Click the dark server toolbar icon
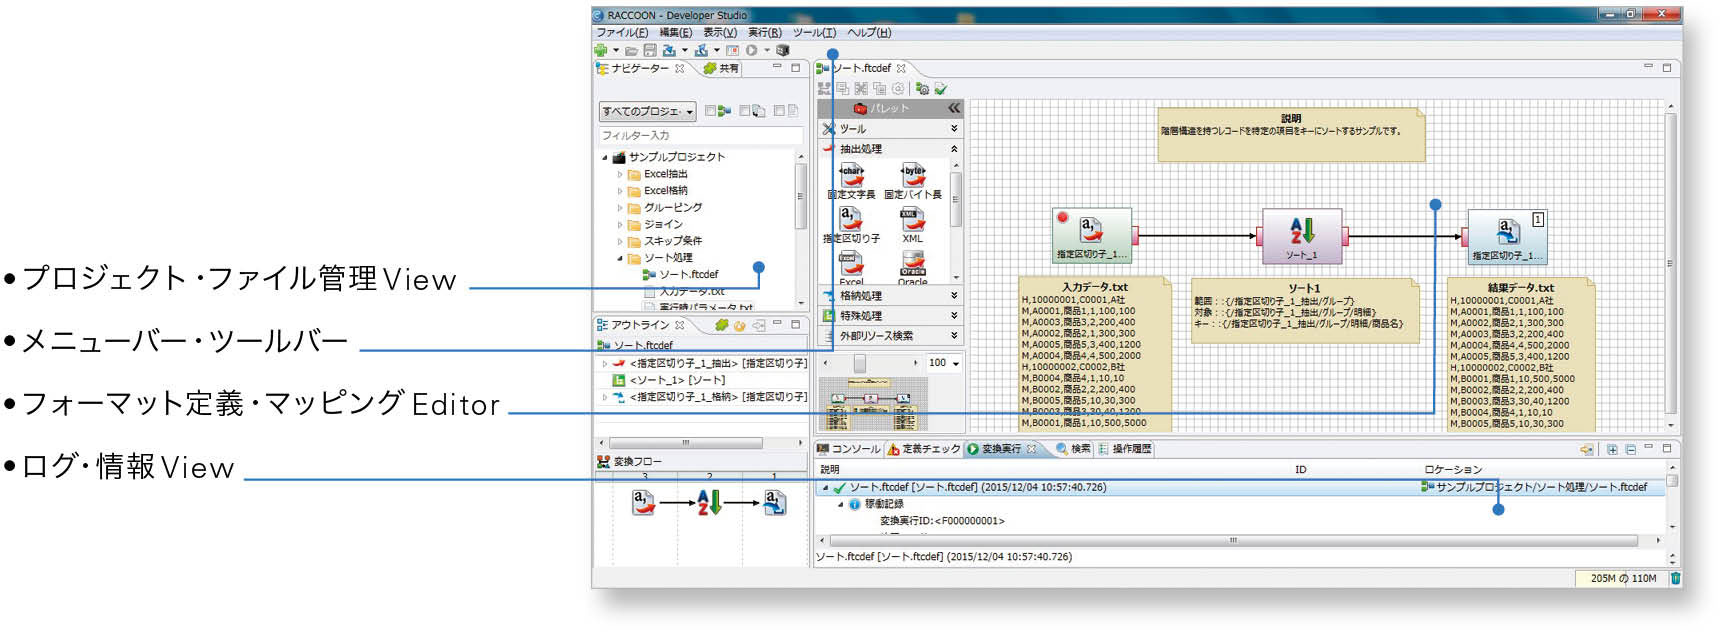The image size is (1720, 632). 783,50
